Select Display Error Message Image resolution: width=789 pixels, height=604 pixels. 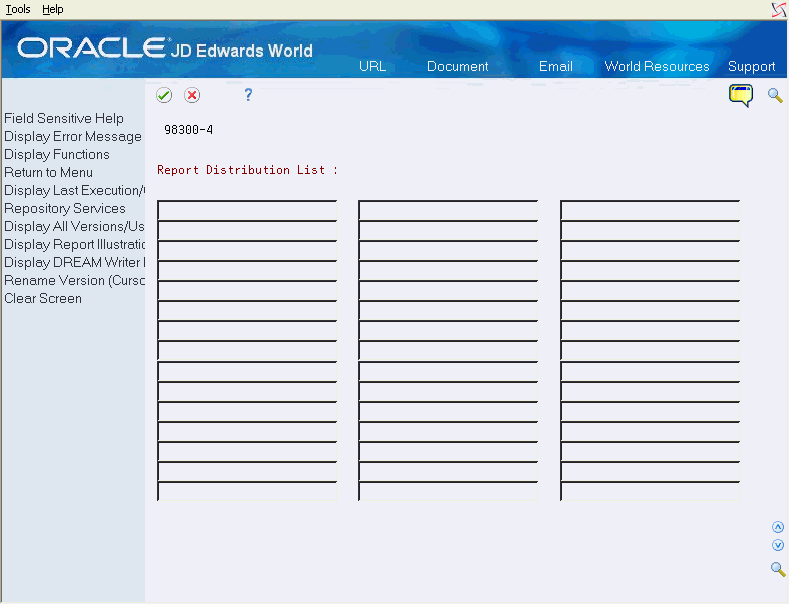(x=73, y=136)
